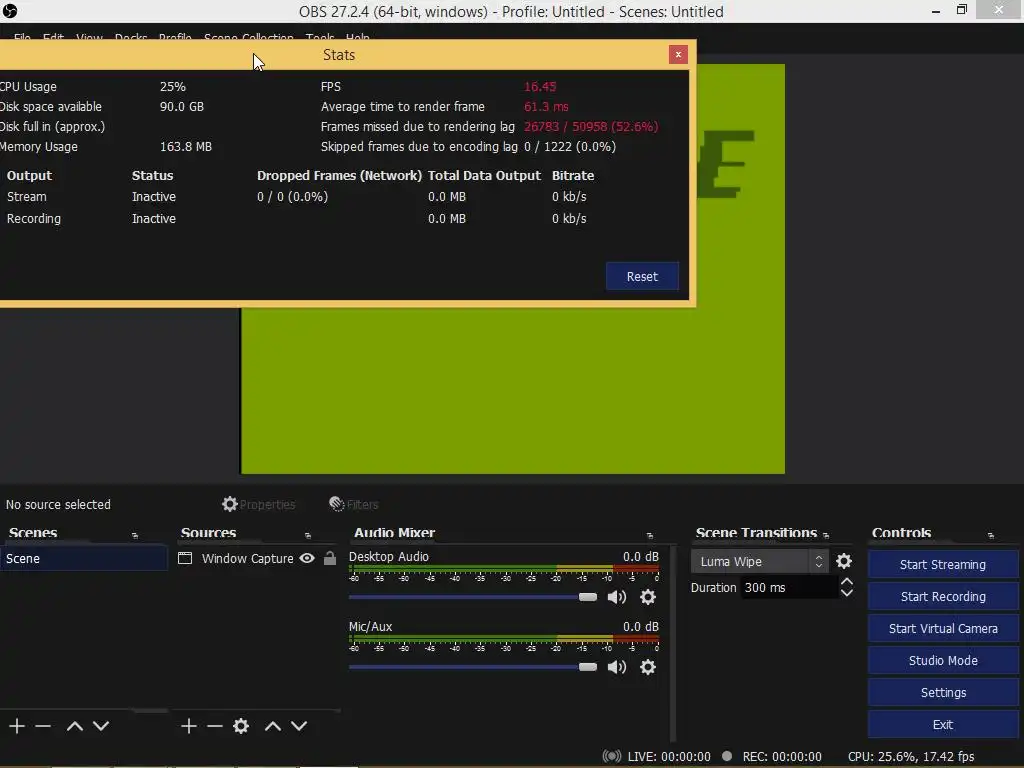This screenshot has width=1024, height=768.
Task: Add a new scene
Action: pyautogui.click(x=17, y=726)
